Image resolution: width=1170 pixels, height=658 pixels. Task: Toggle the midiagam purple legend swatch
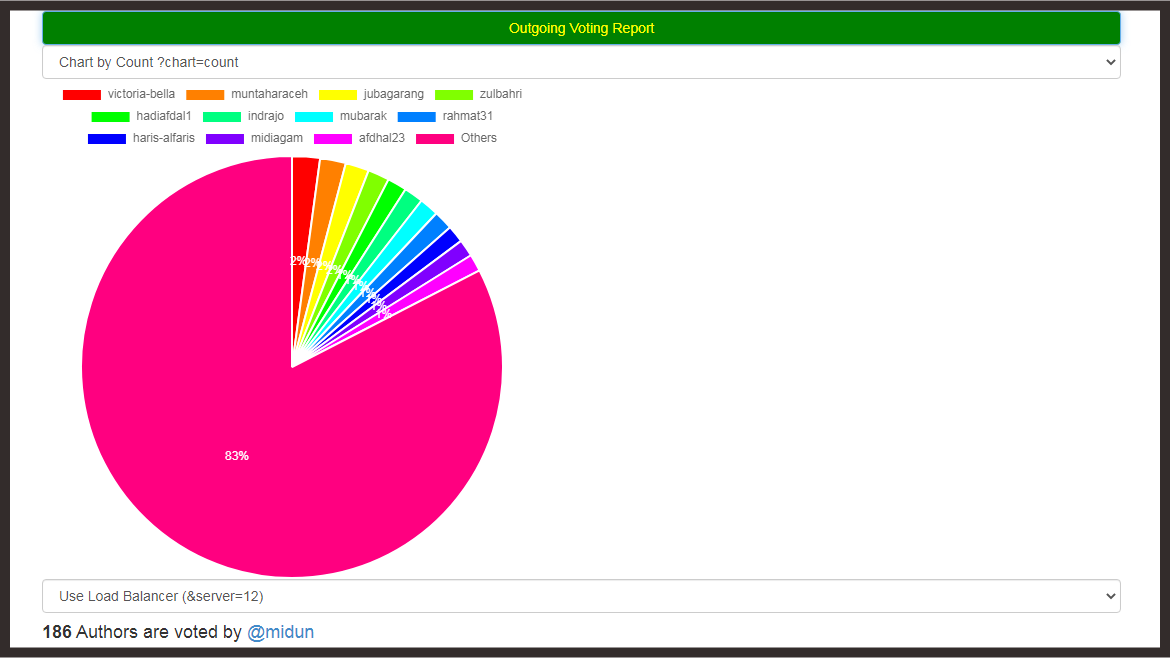pos(225,139)
